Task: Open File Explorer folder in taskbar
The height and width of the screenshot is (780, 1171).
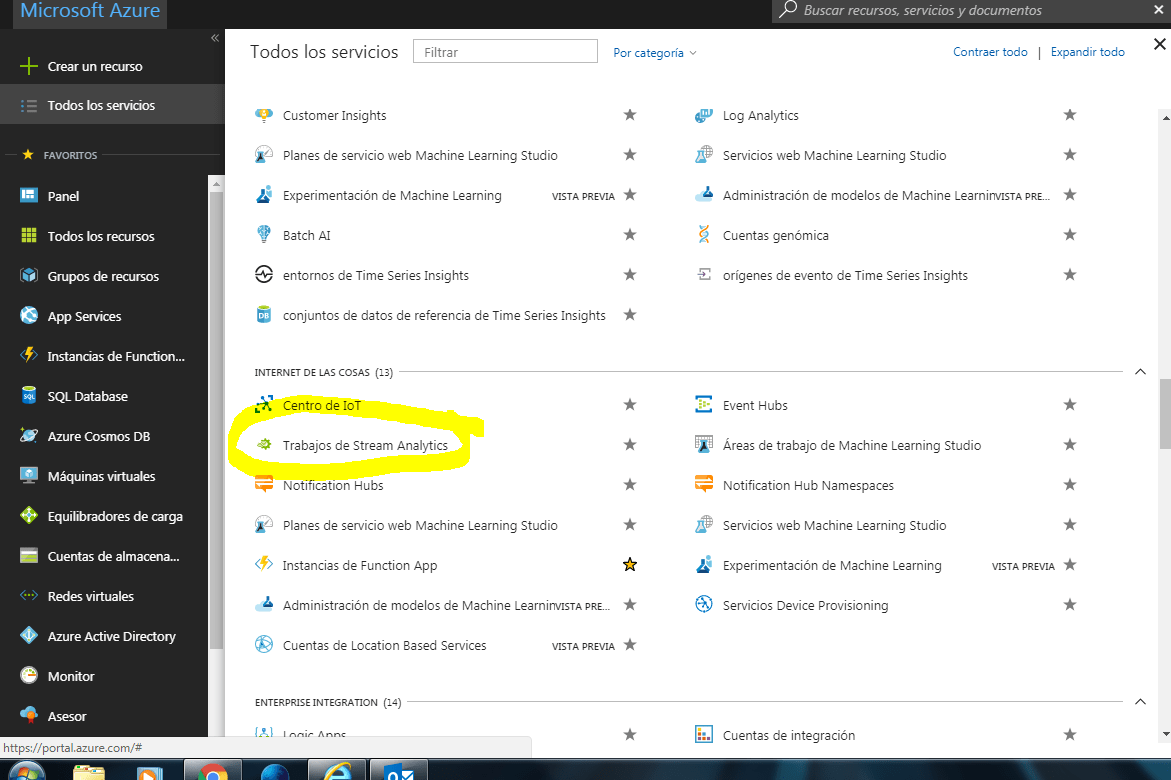Action: point(89,771)
